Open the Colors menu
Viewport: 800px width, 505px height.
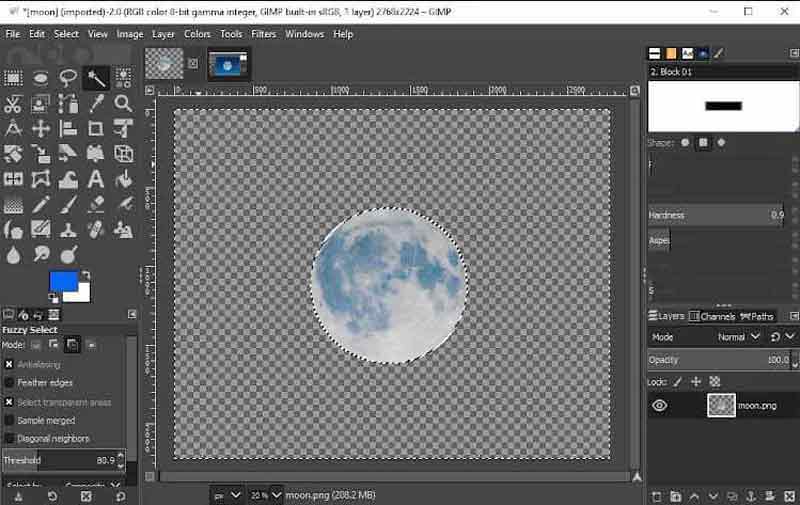point(197,34)
